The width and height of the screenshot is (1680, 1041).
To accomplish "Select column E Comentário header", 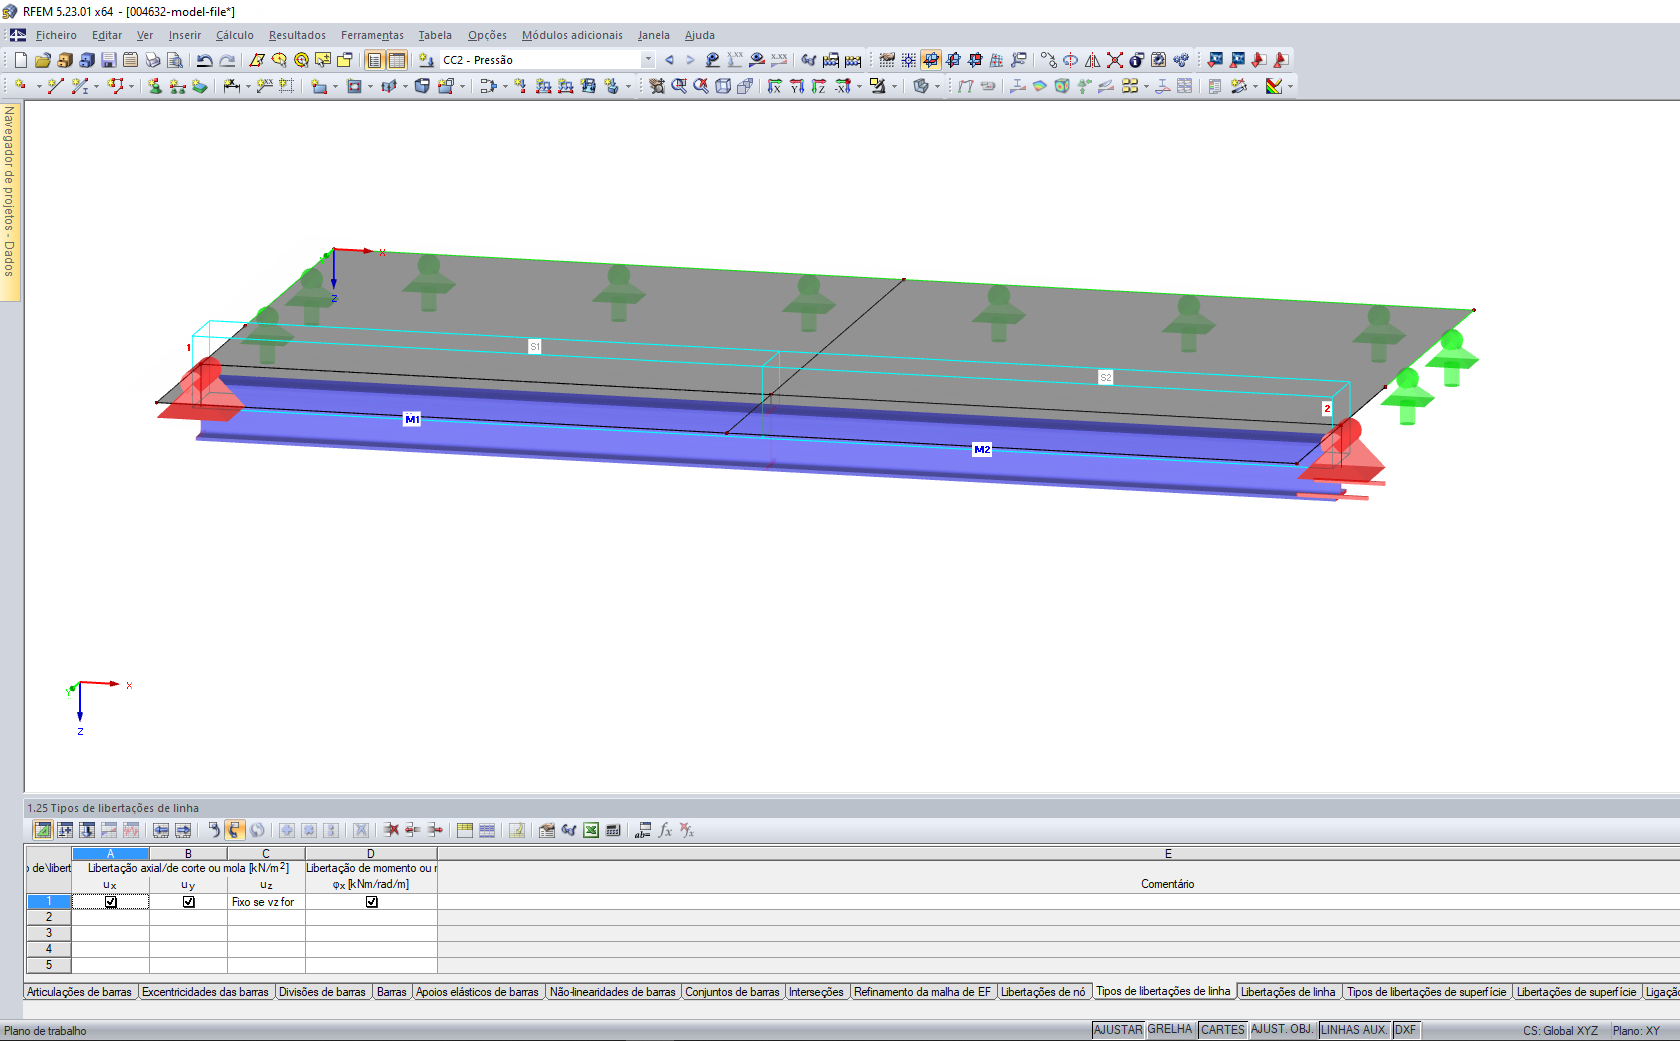I will (x=1168, y=853).
